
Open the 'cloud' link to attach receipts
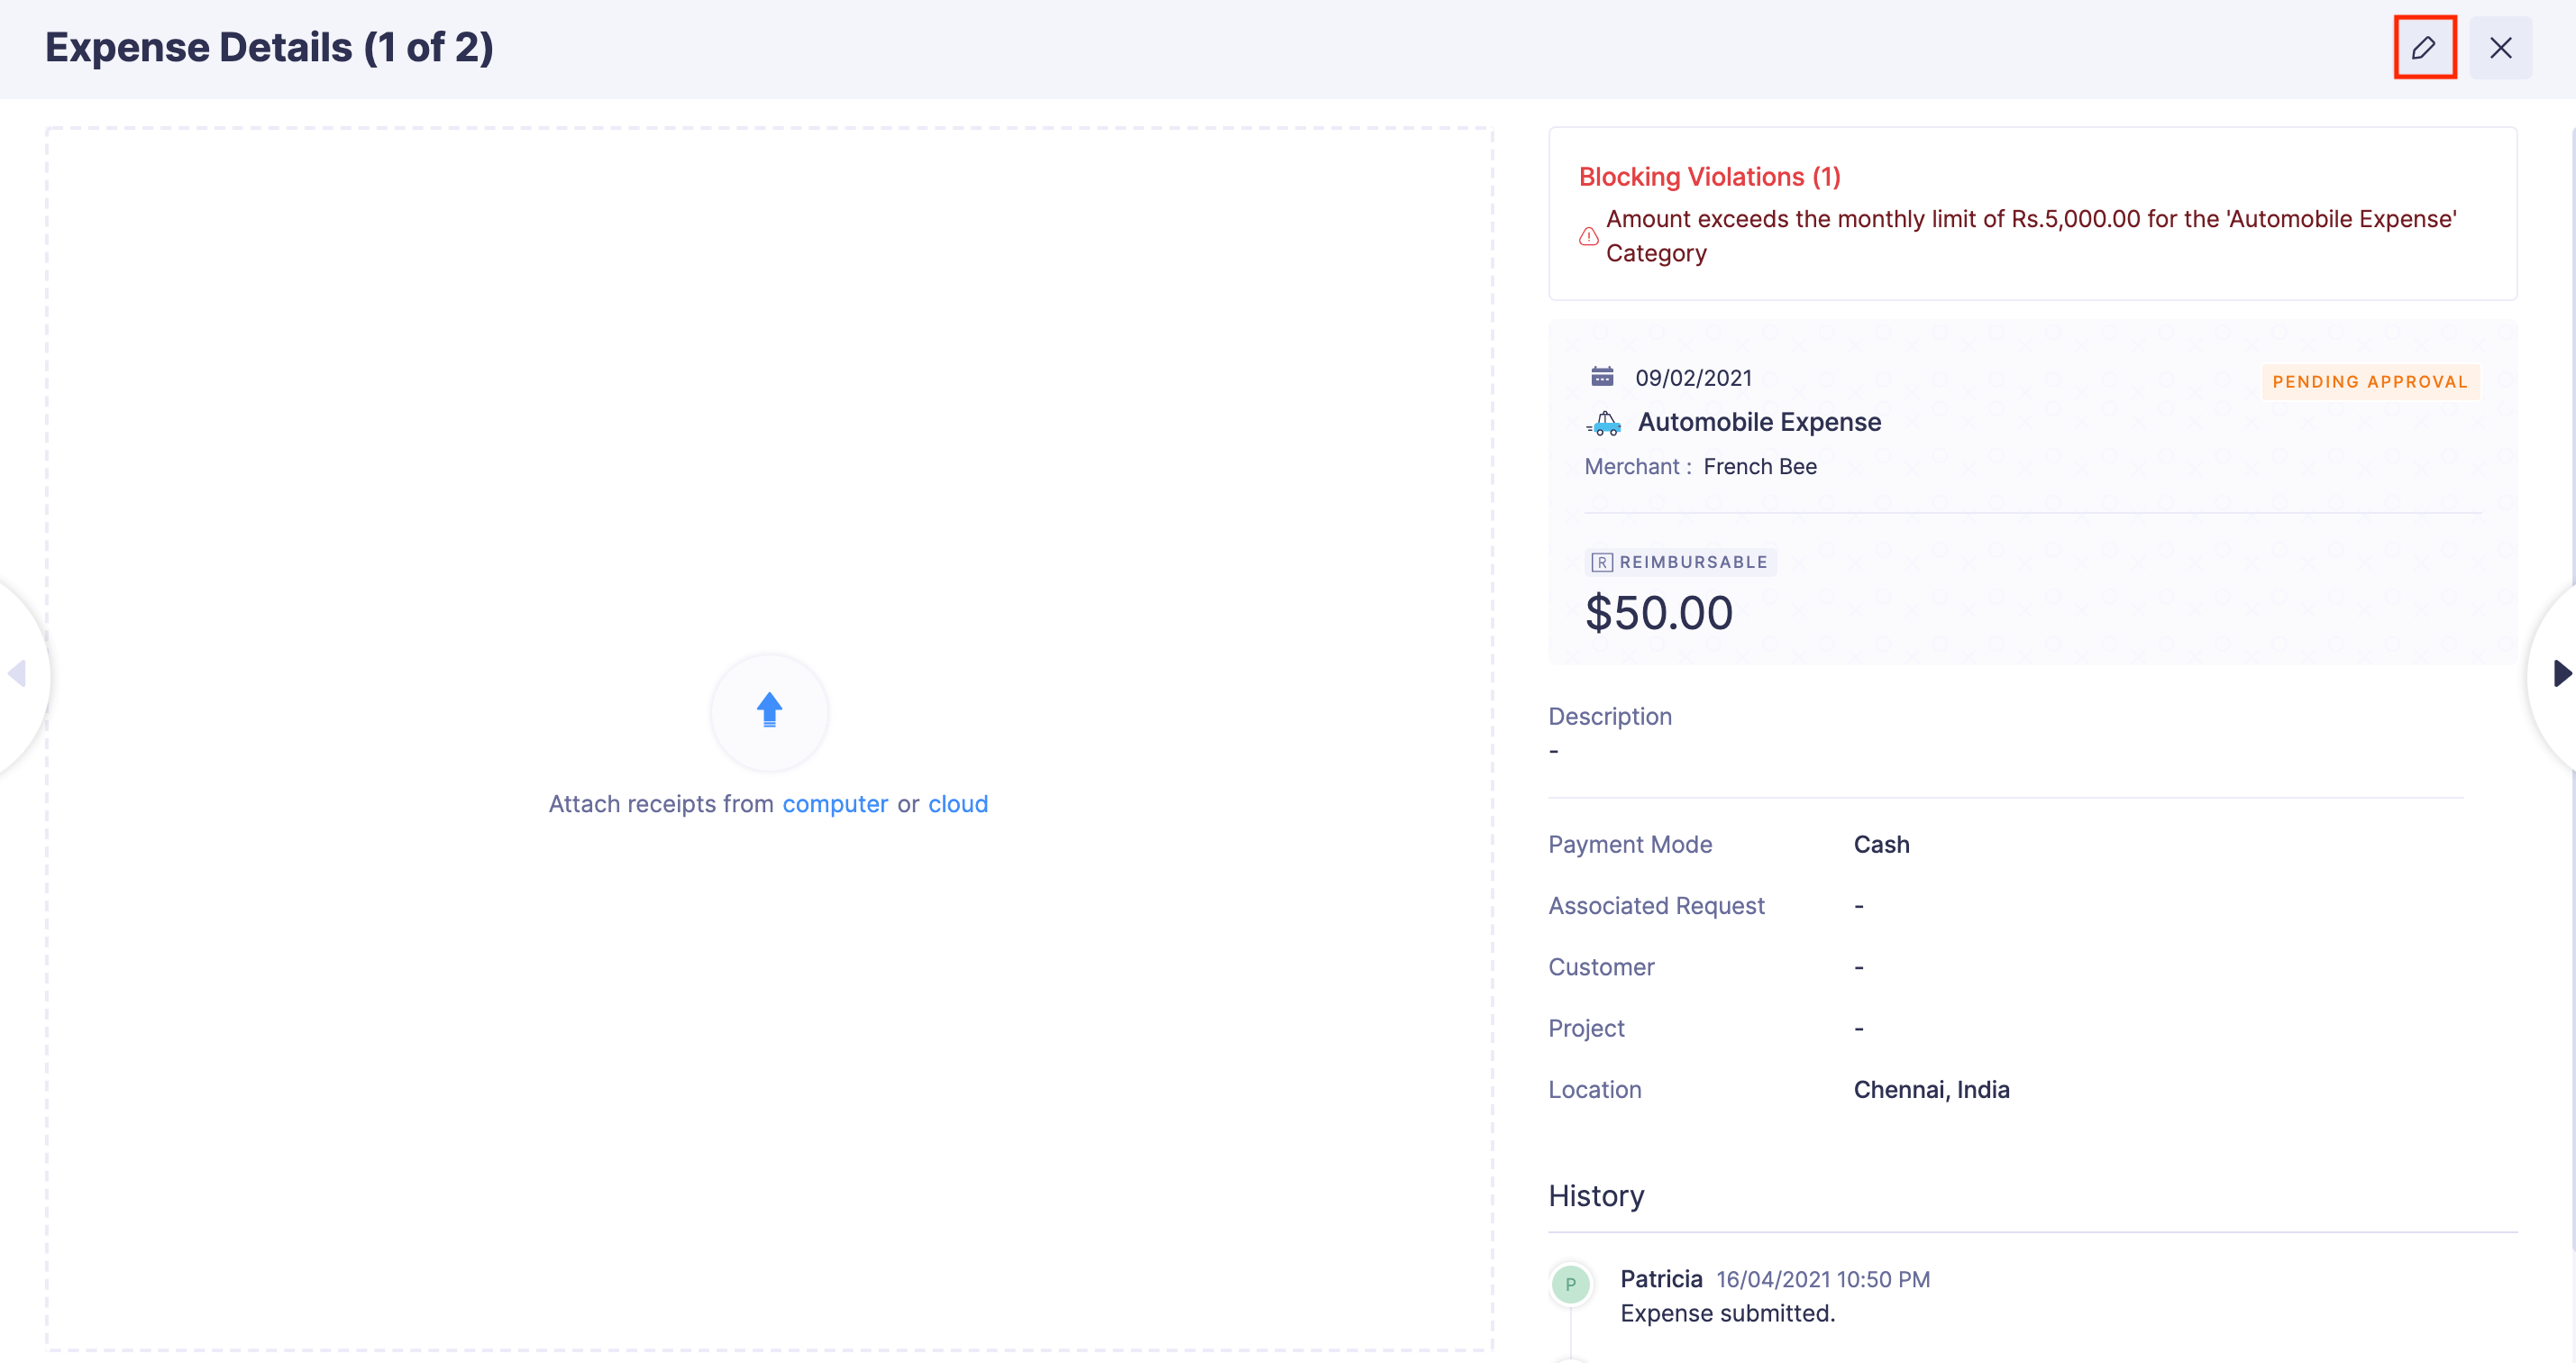tap(957, 803)
